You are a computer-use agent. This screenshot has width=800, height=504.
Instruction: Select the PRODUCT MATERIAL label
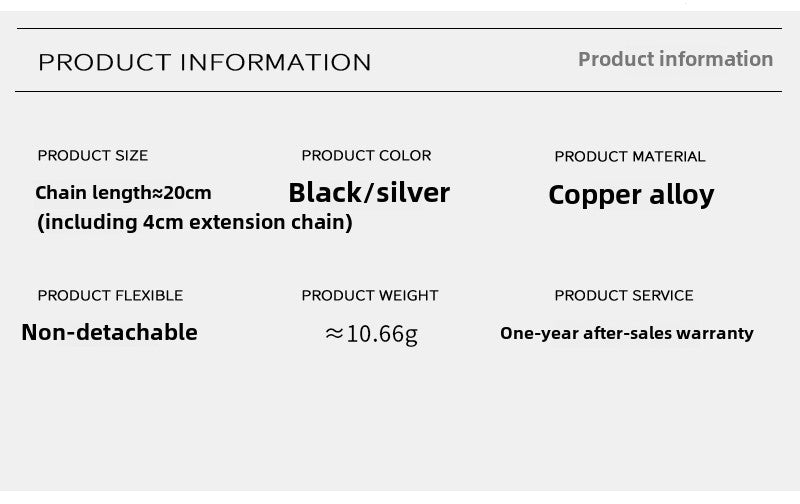630,156
